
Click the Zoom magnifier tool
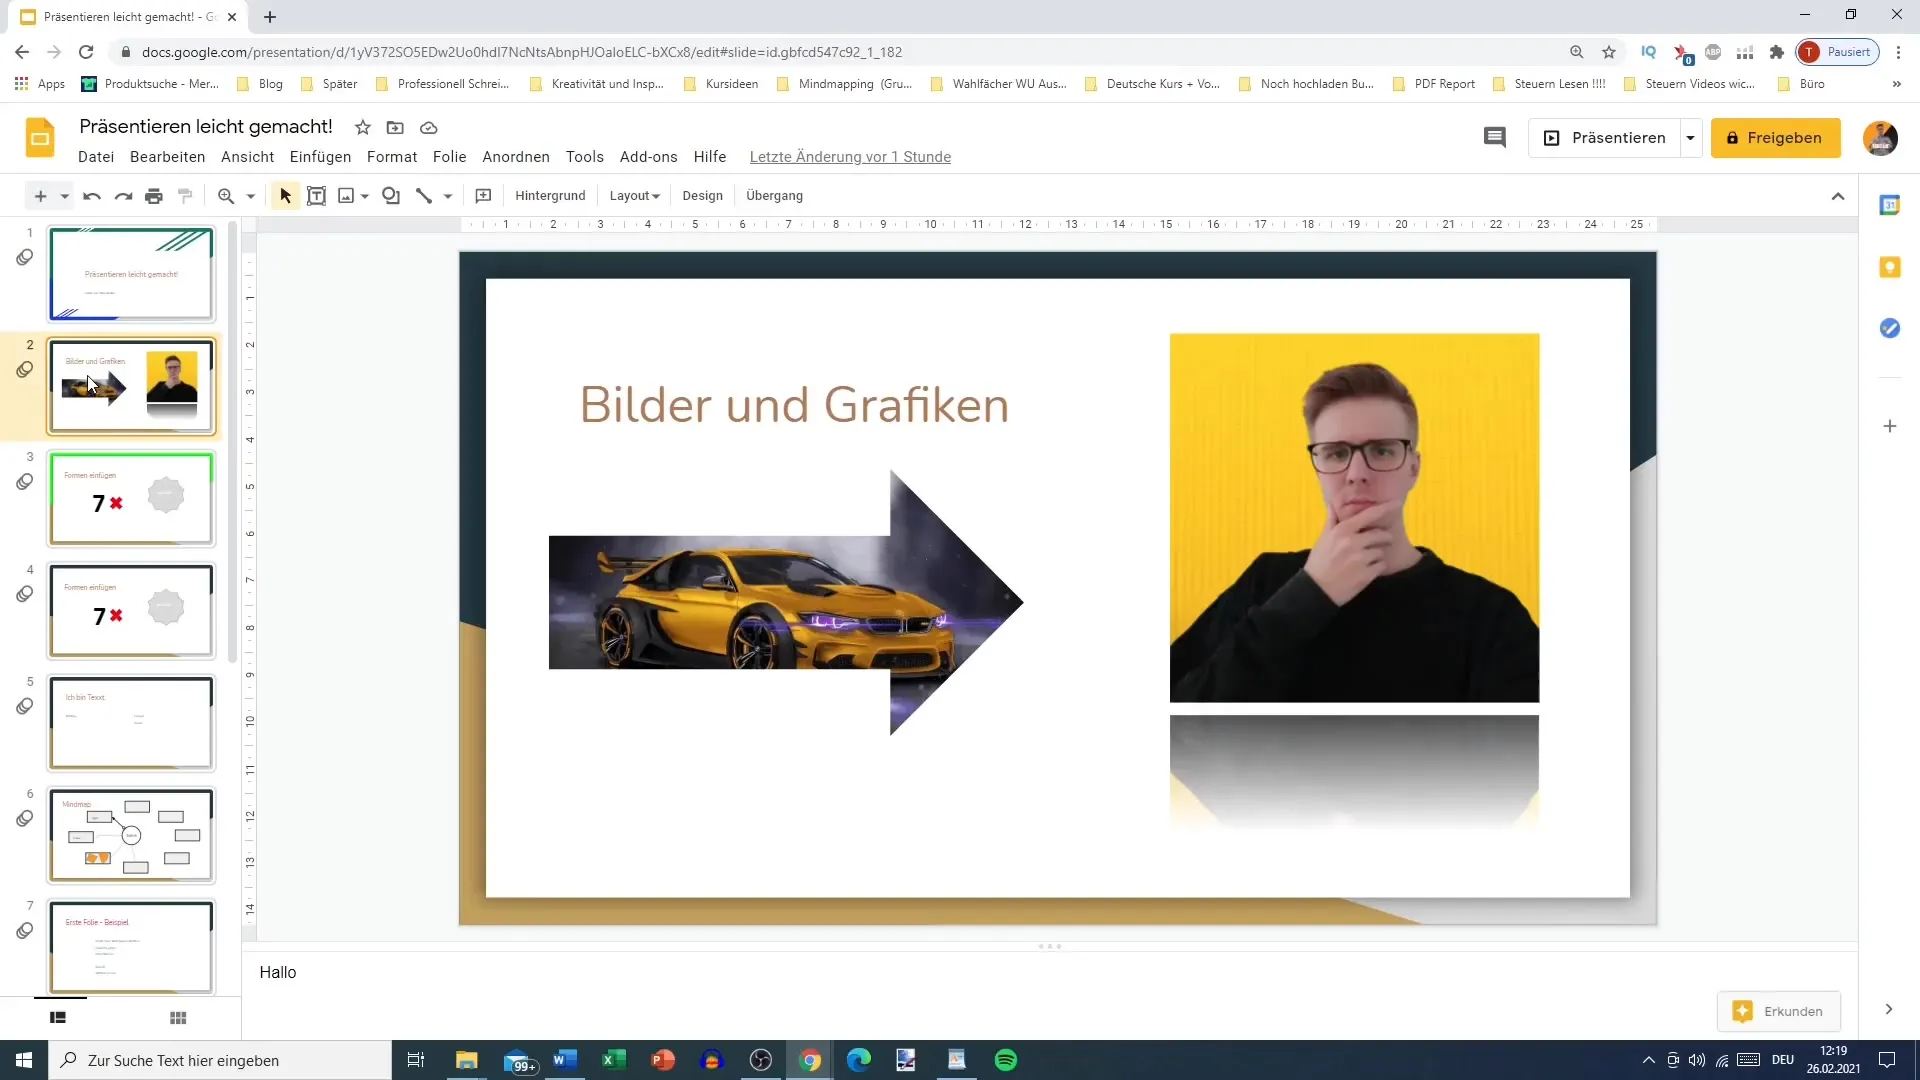(x=226, y=196)
